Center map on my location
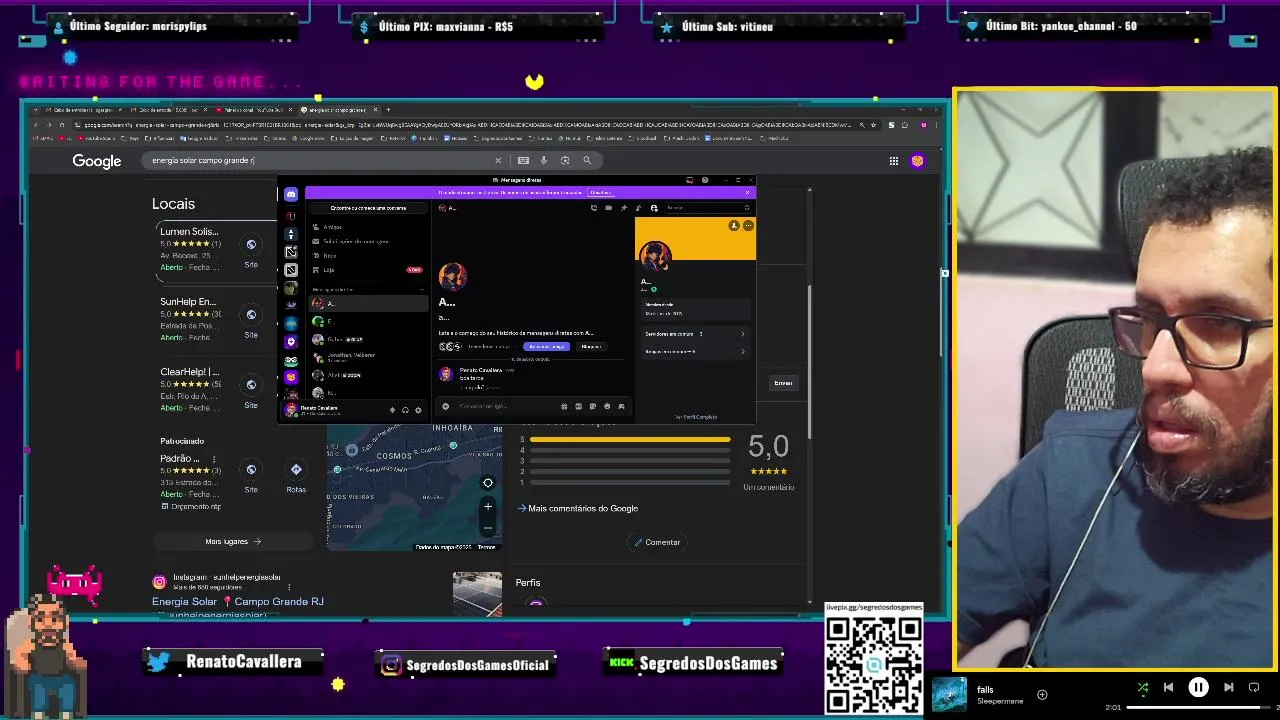This screenshot has width=1280, height=720. click(488, 483)
